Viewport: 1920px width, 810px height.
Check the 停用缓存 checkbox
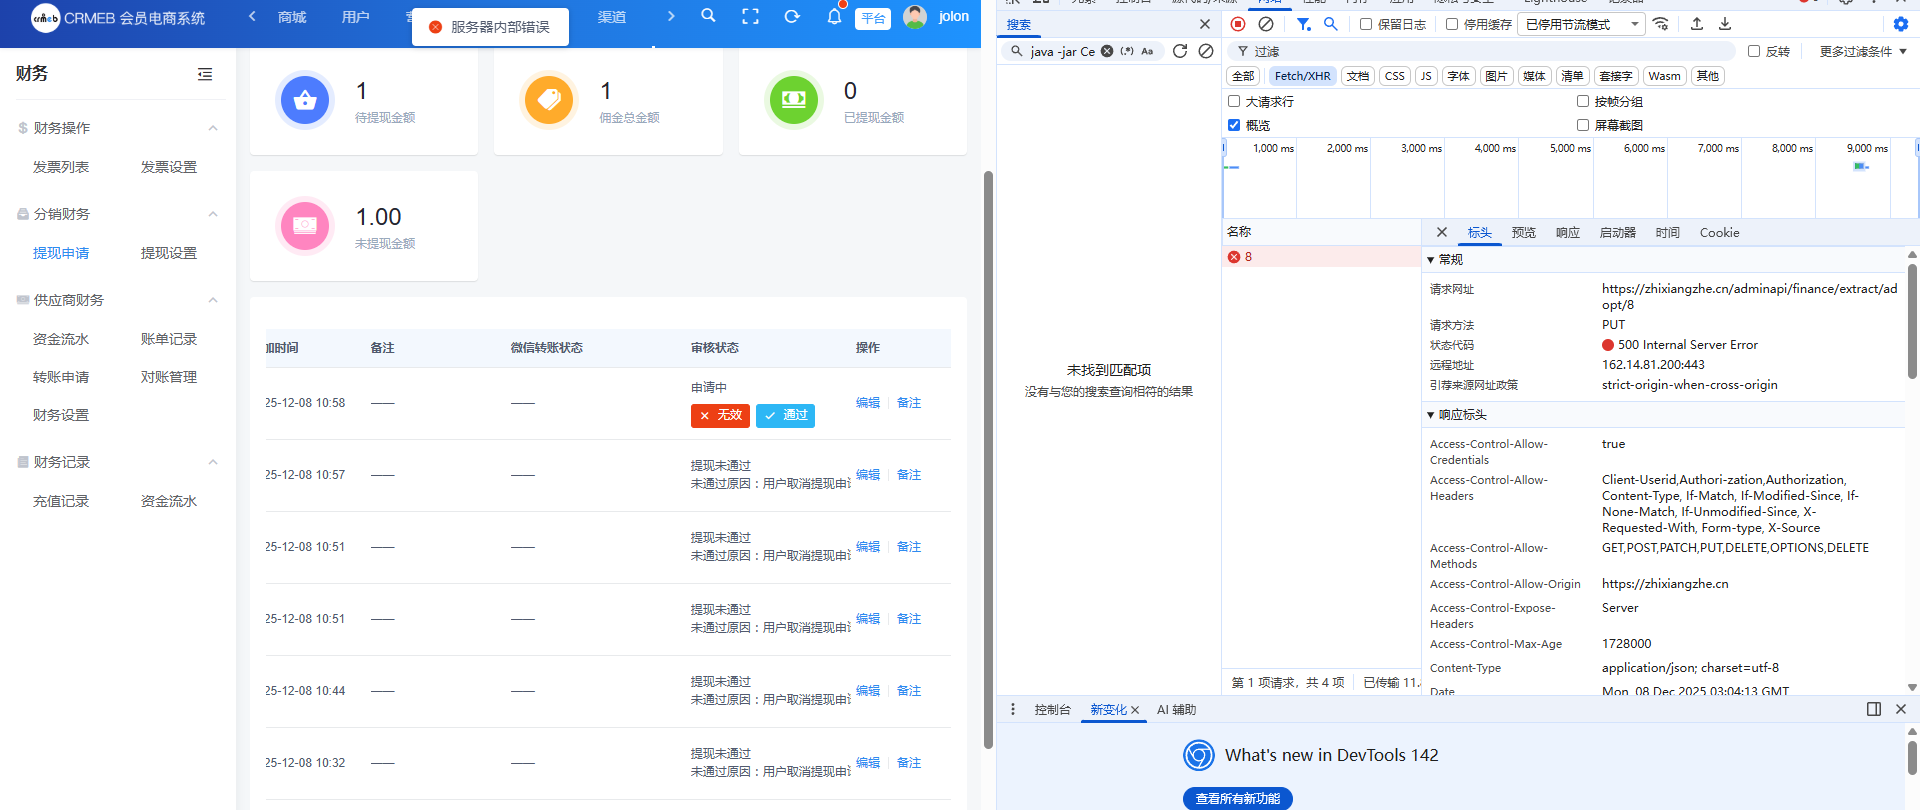coord(1452,24)
